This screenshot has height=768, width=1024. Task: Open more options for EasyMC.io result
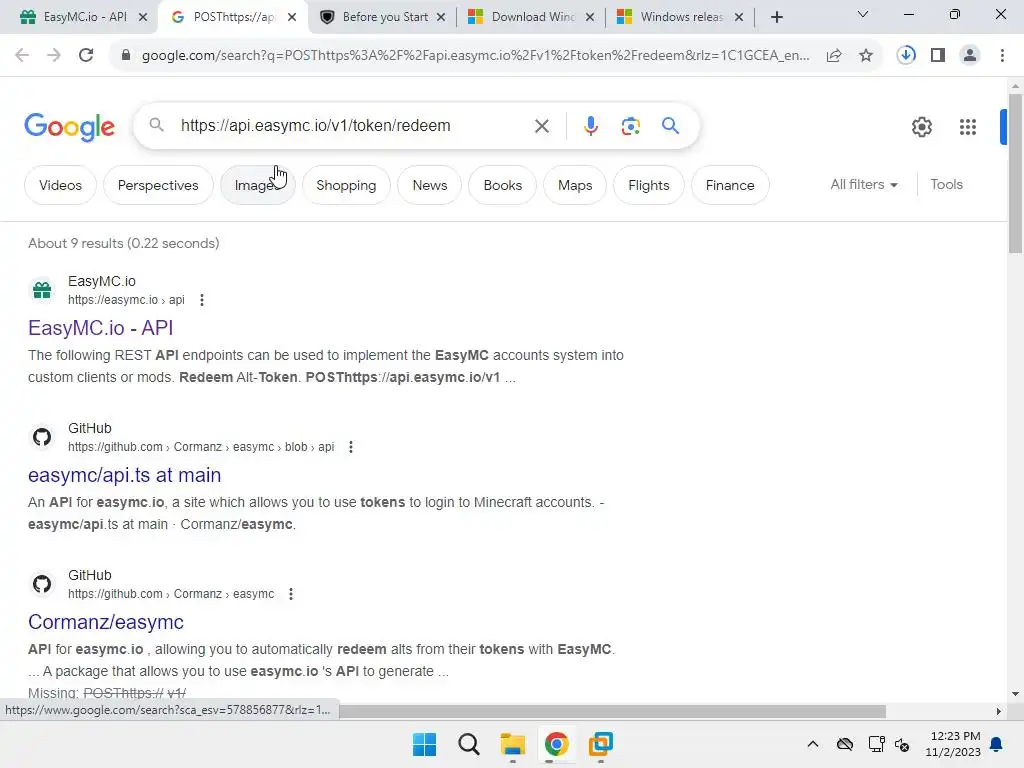[x=202, y=300]
